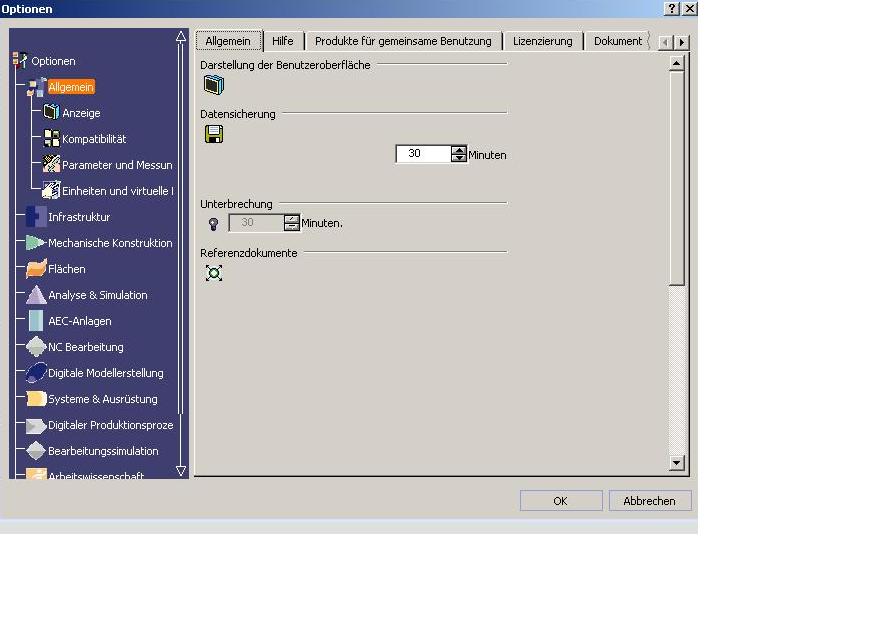This screenshot has height=621, width=879.
Task: Click the Datensicherung minutes value field
Action: click(423, 154)
